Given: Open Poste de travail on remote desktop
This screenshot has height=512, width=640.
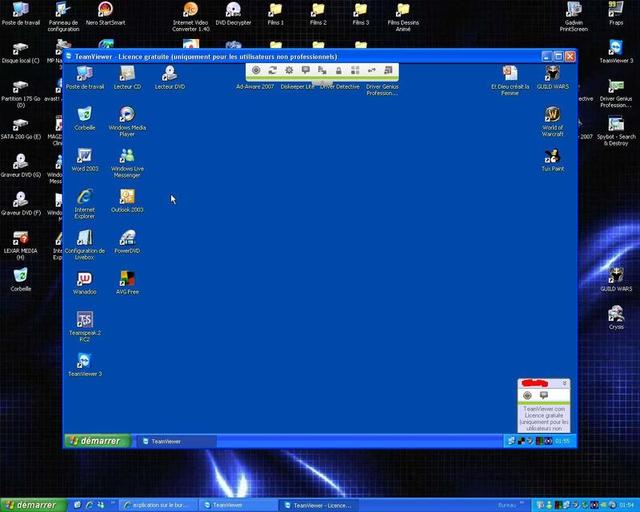Looking at the screenshot, I should coord(85,78).
